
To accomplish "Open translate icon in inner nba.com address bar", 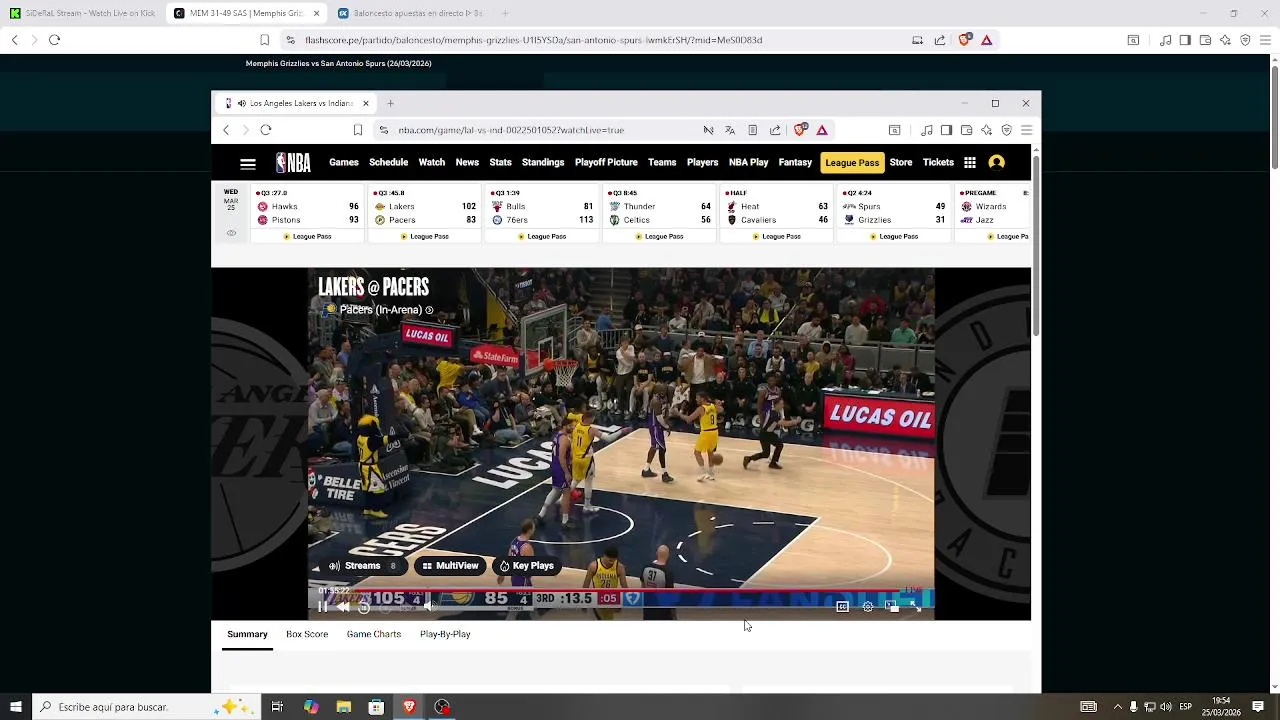I will [x=730, y=130].
